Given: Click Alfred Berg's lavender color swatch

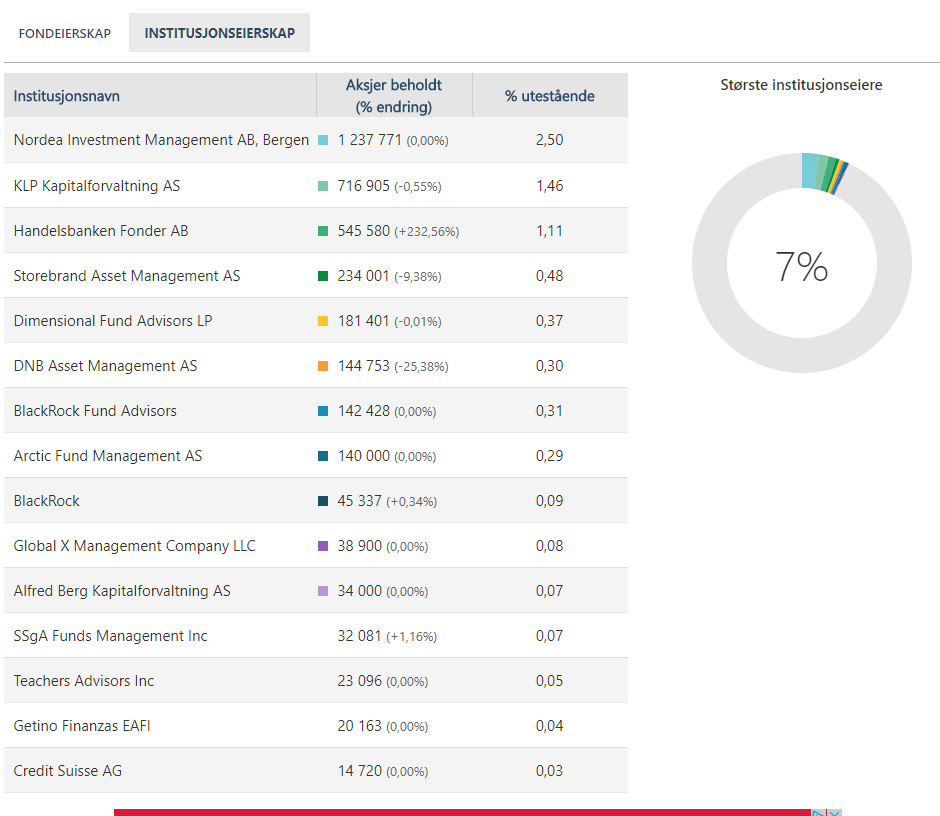Looking at the screenshot, I should tap(323, 591).
